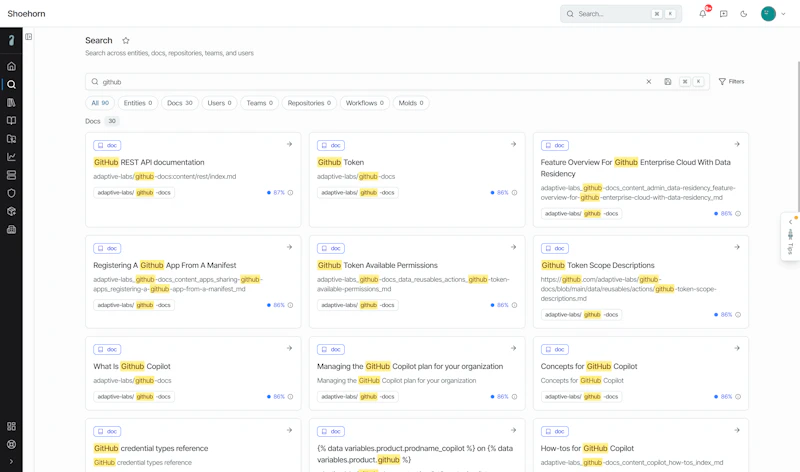Show score info for Github Token card
Screen dimensions: 800x472
[514, 193]
